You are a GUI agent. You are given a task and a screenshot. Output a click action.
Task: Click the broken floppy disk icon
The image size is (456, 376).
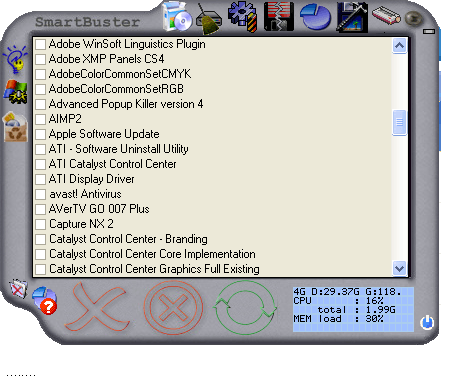click(279, 17)
